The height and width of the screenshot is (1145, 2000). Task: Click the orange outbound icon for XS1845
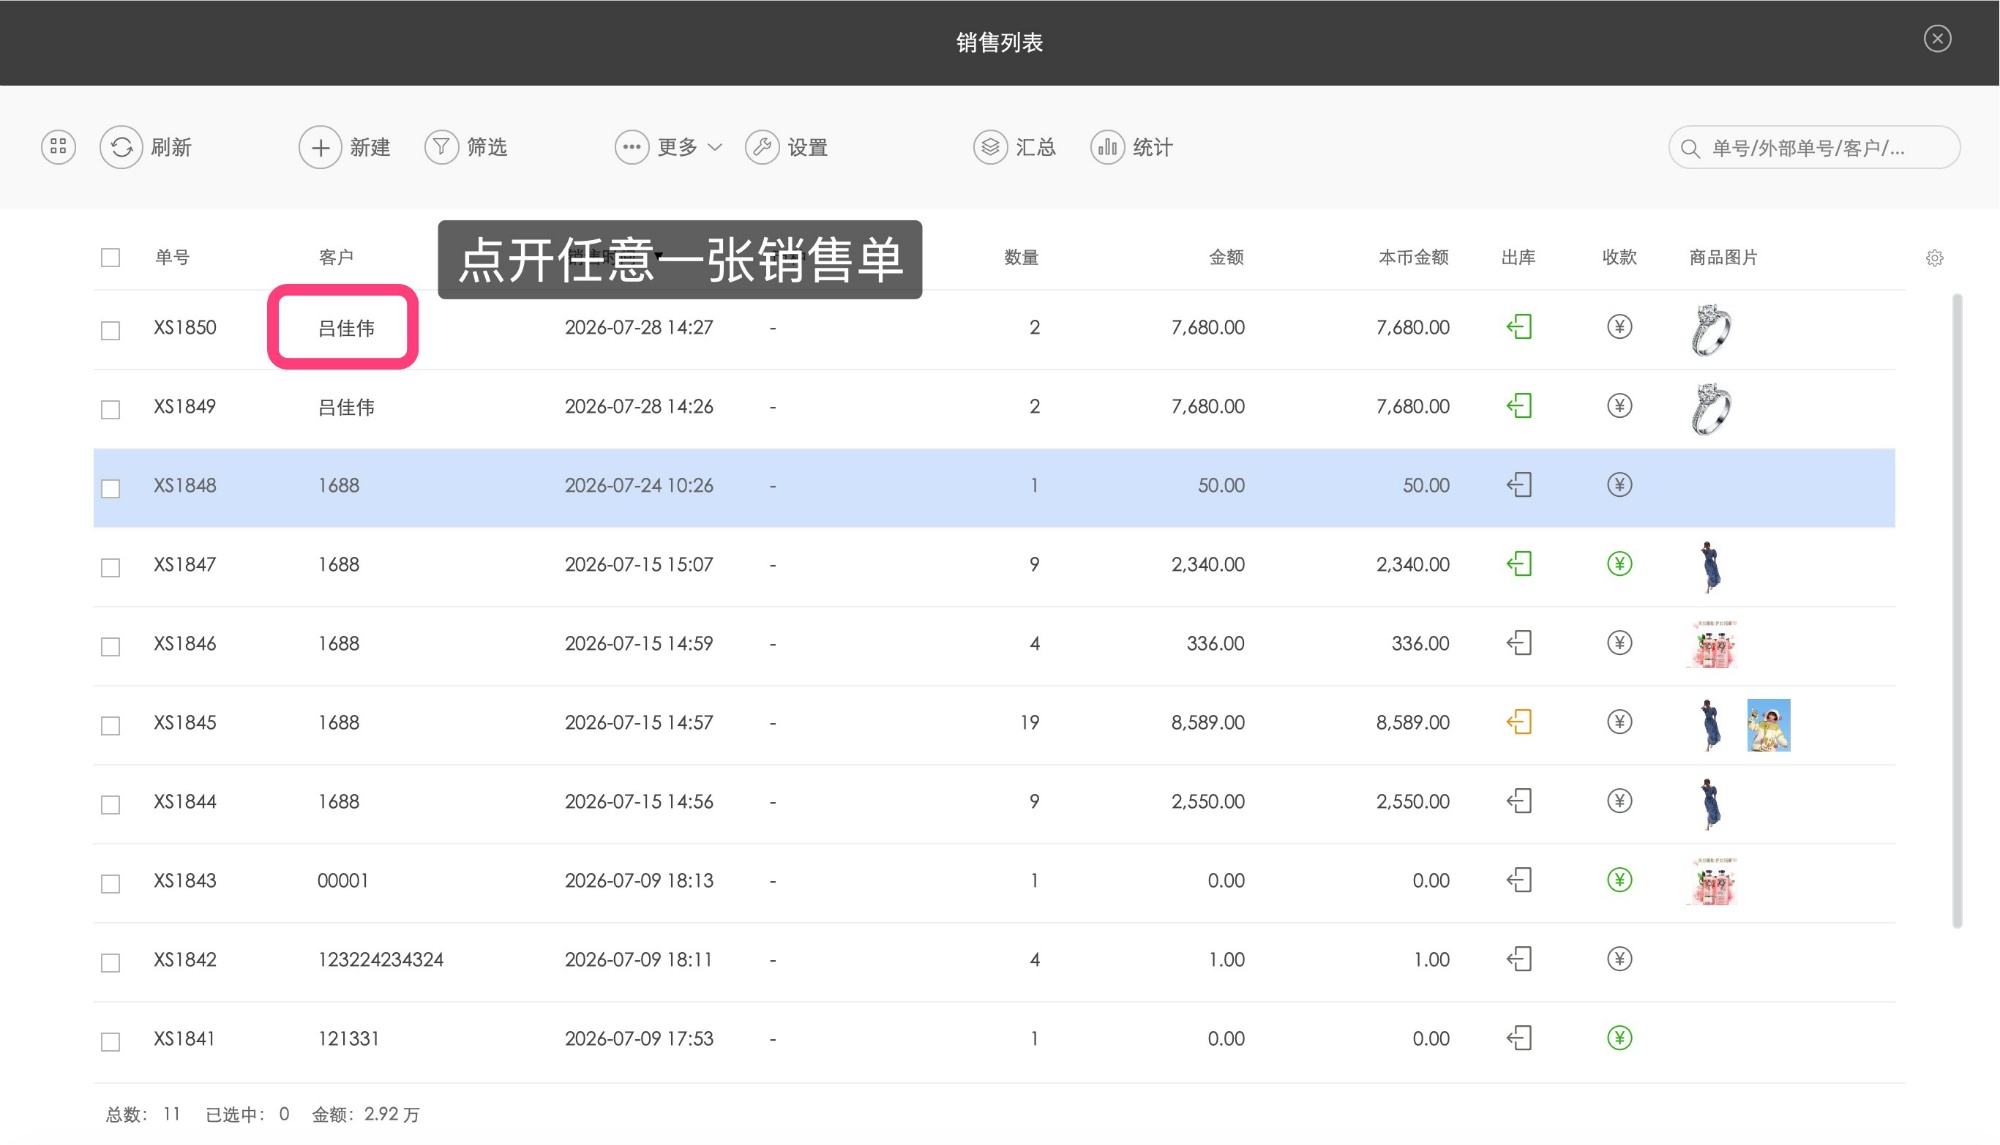point(1519,722)
